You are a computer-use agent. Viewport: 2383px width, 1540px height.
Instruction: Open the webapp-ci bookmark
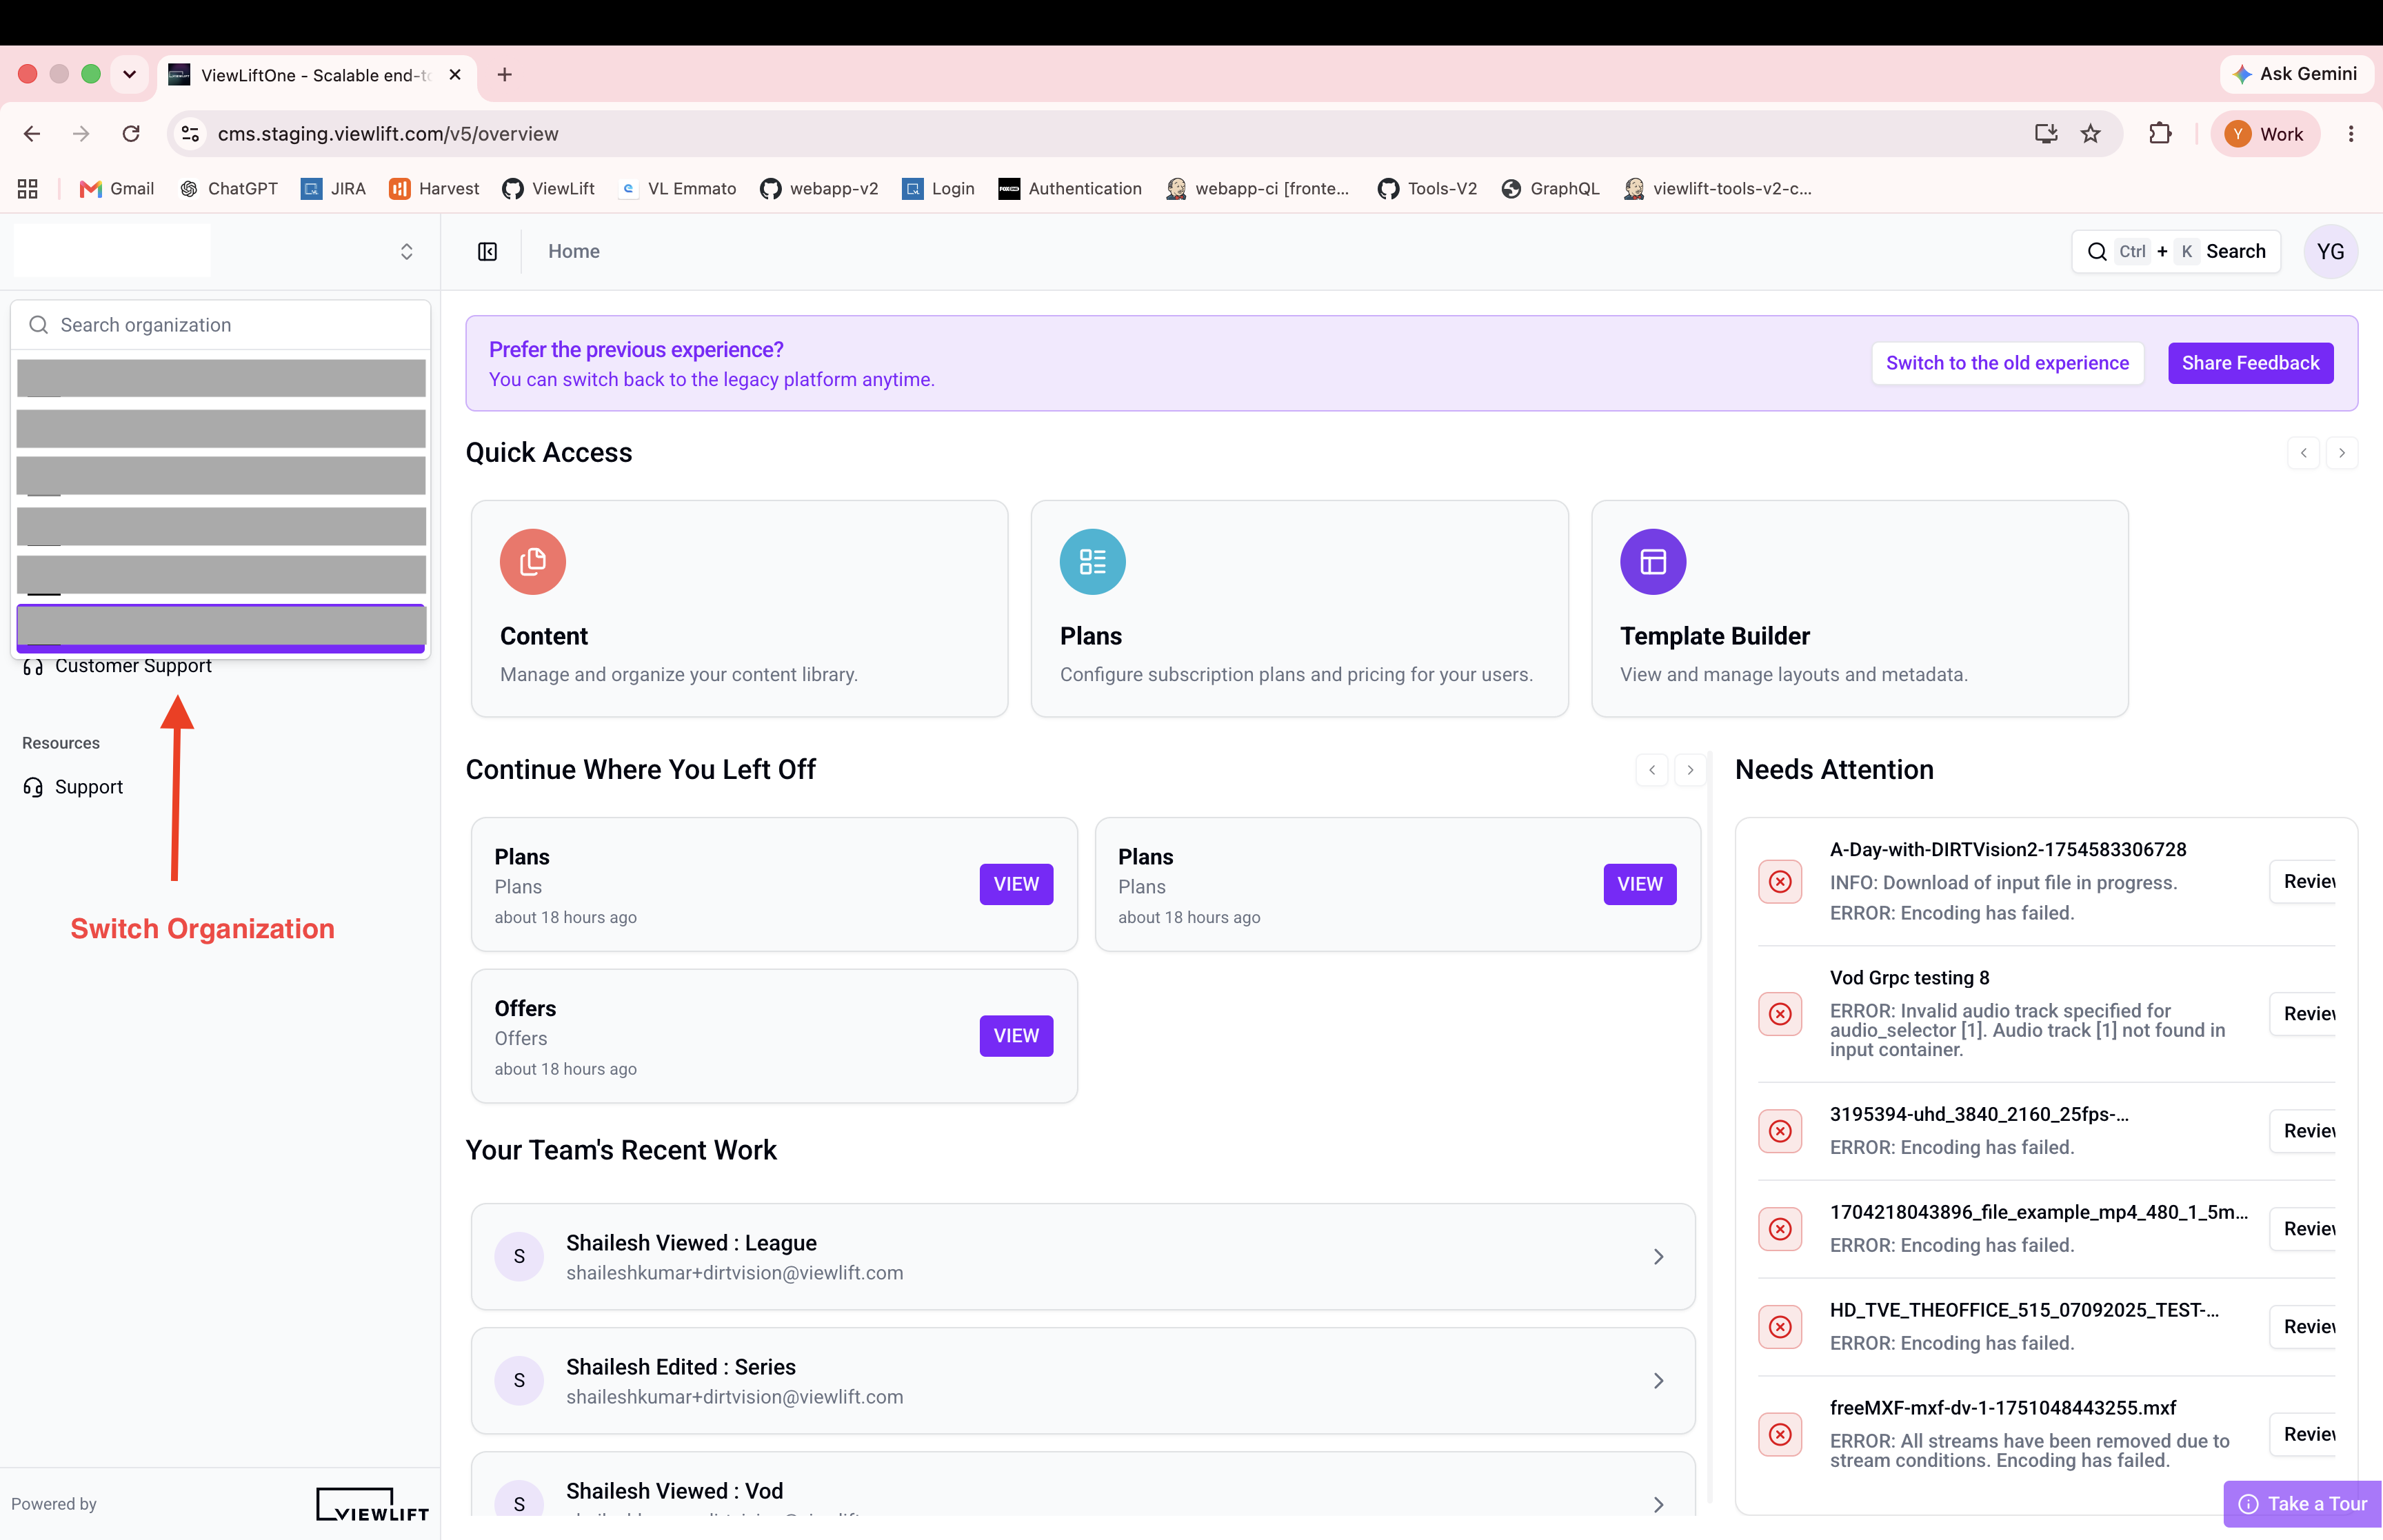point(1258,189)
